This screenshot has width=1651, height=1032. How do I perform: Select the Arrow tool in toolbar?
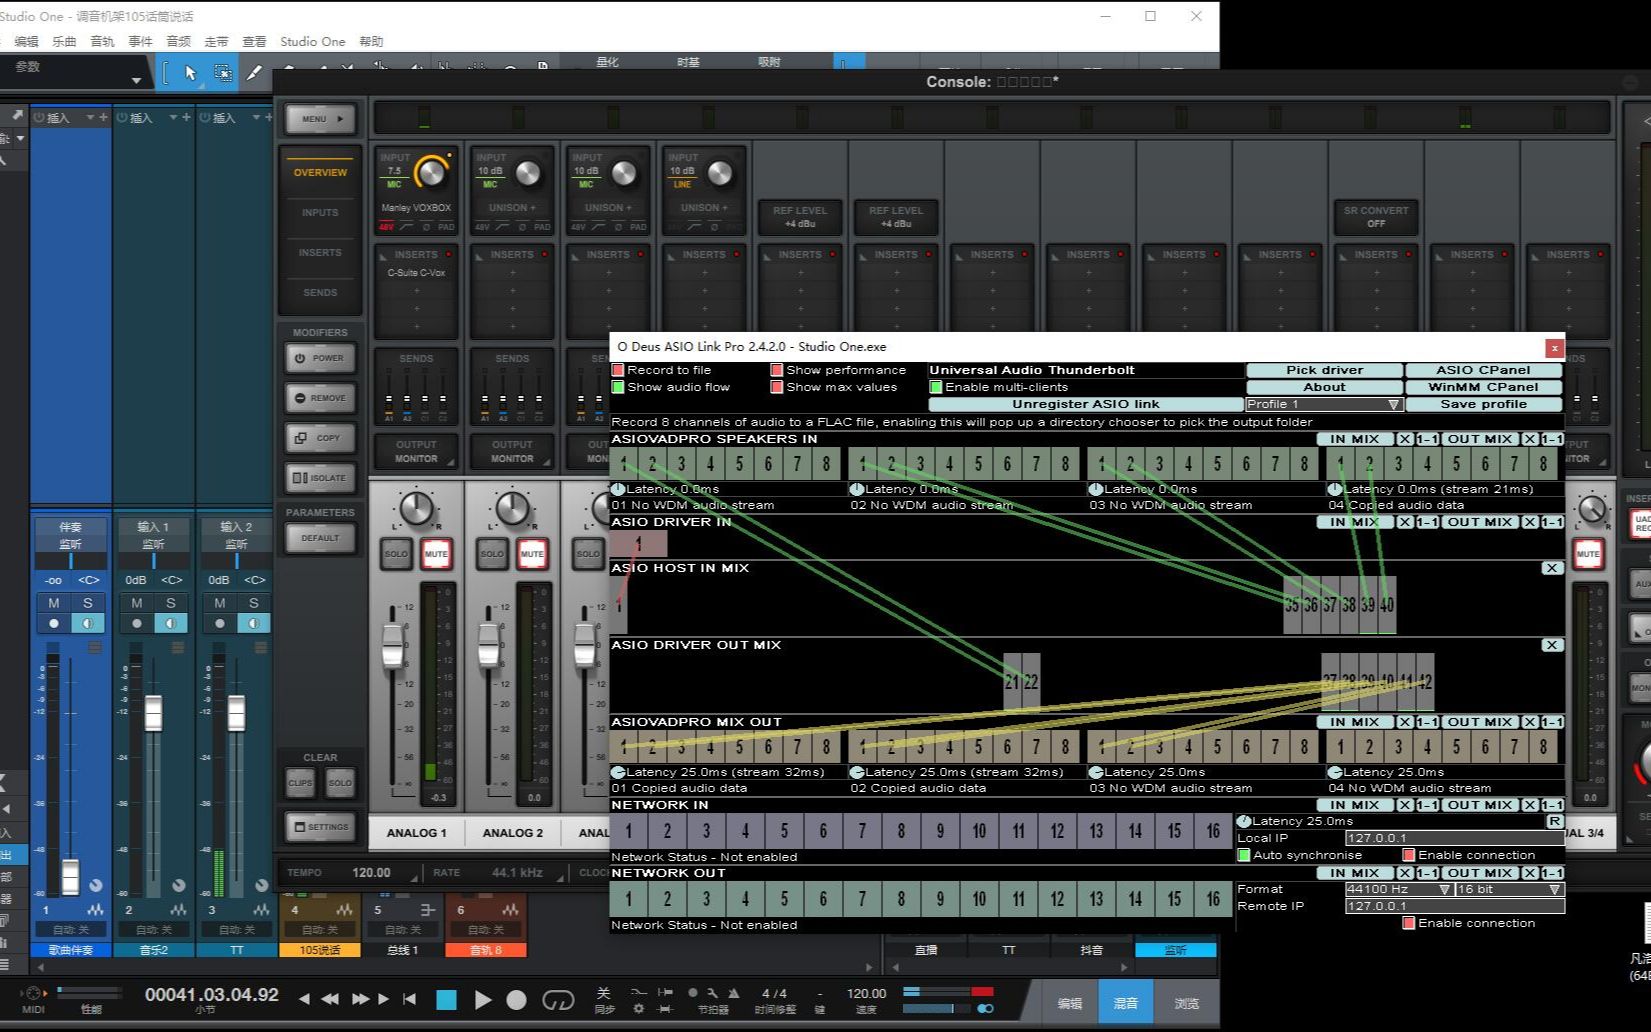(190, 73)
